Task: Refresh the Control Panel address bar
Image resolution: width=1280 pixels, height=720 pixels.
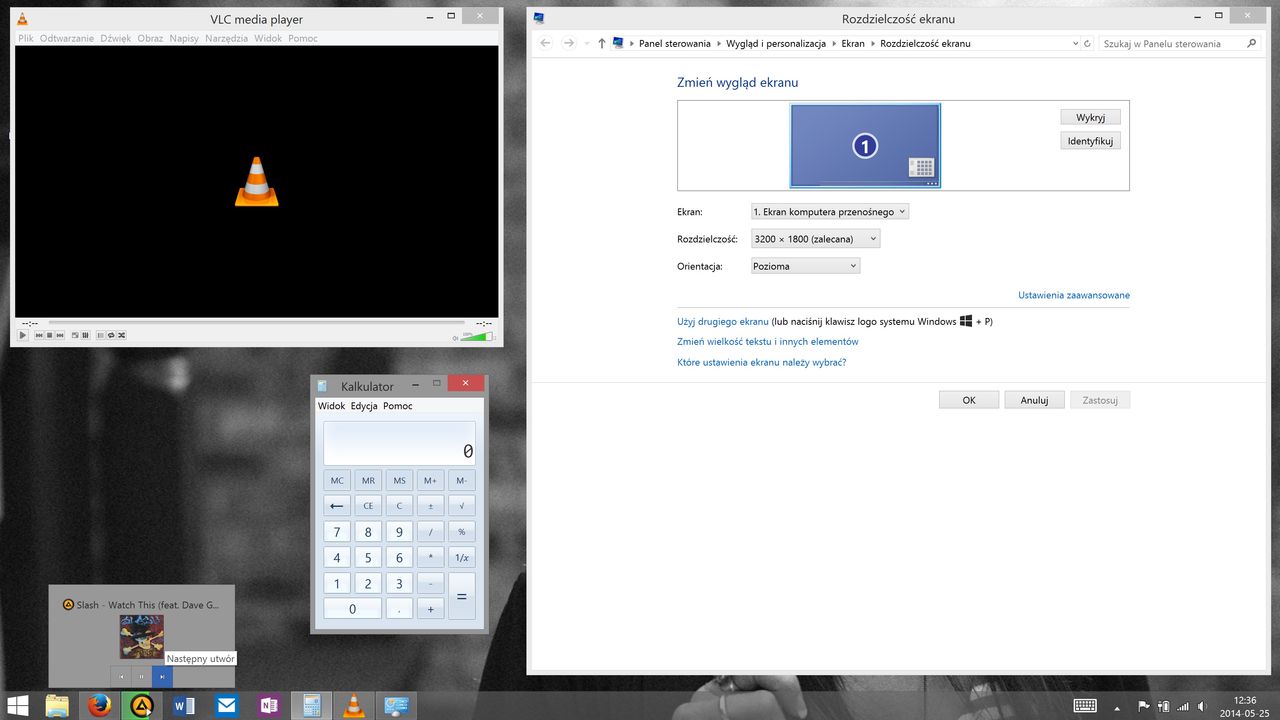Action: (1086, 44)
